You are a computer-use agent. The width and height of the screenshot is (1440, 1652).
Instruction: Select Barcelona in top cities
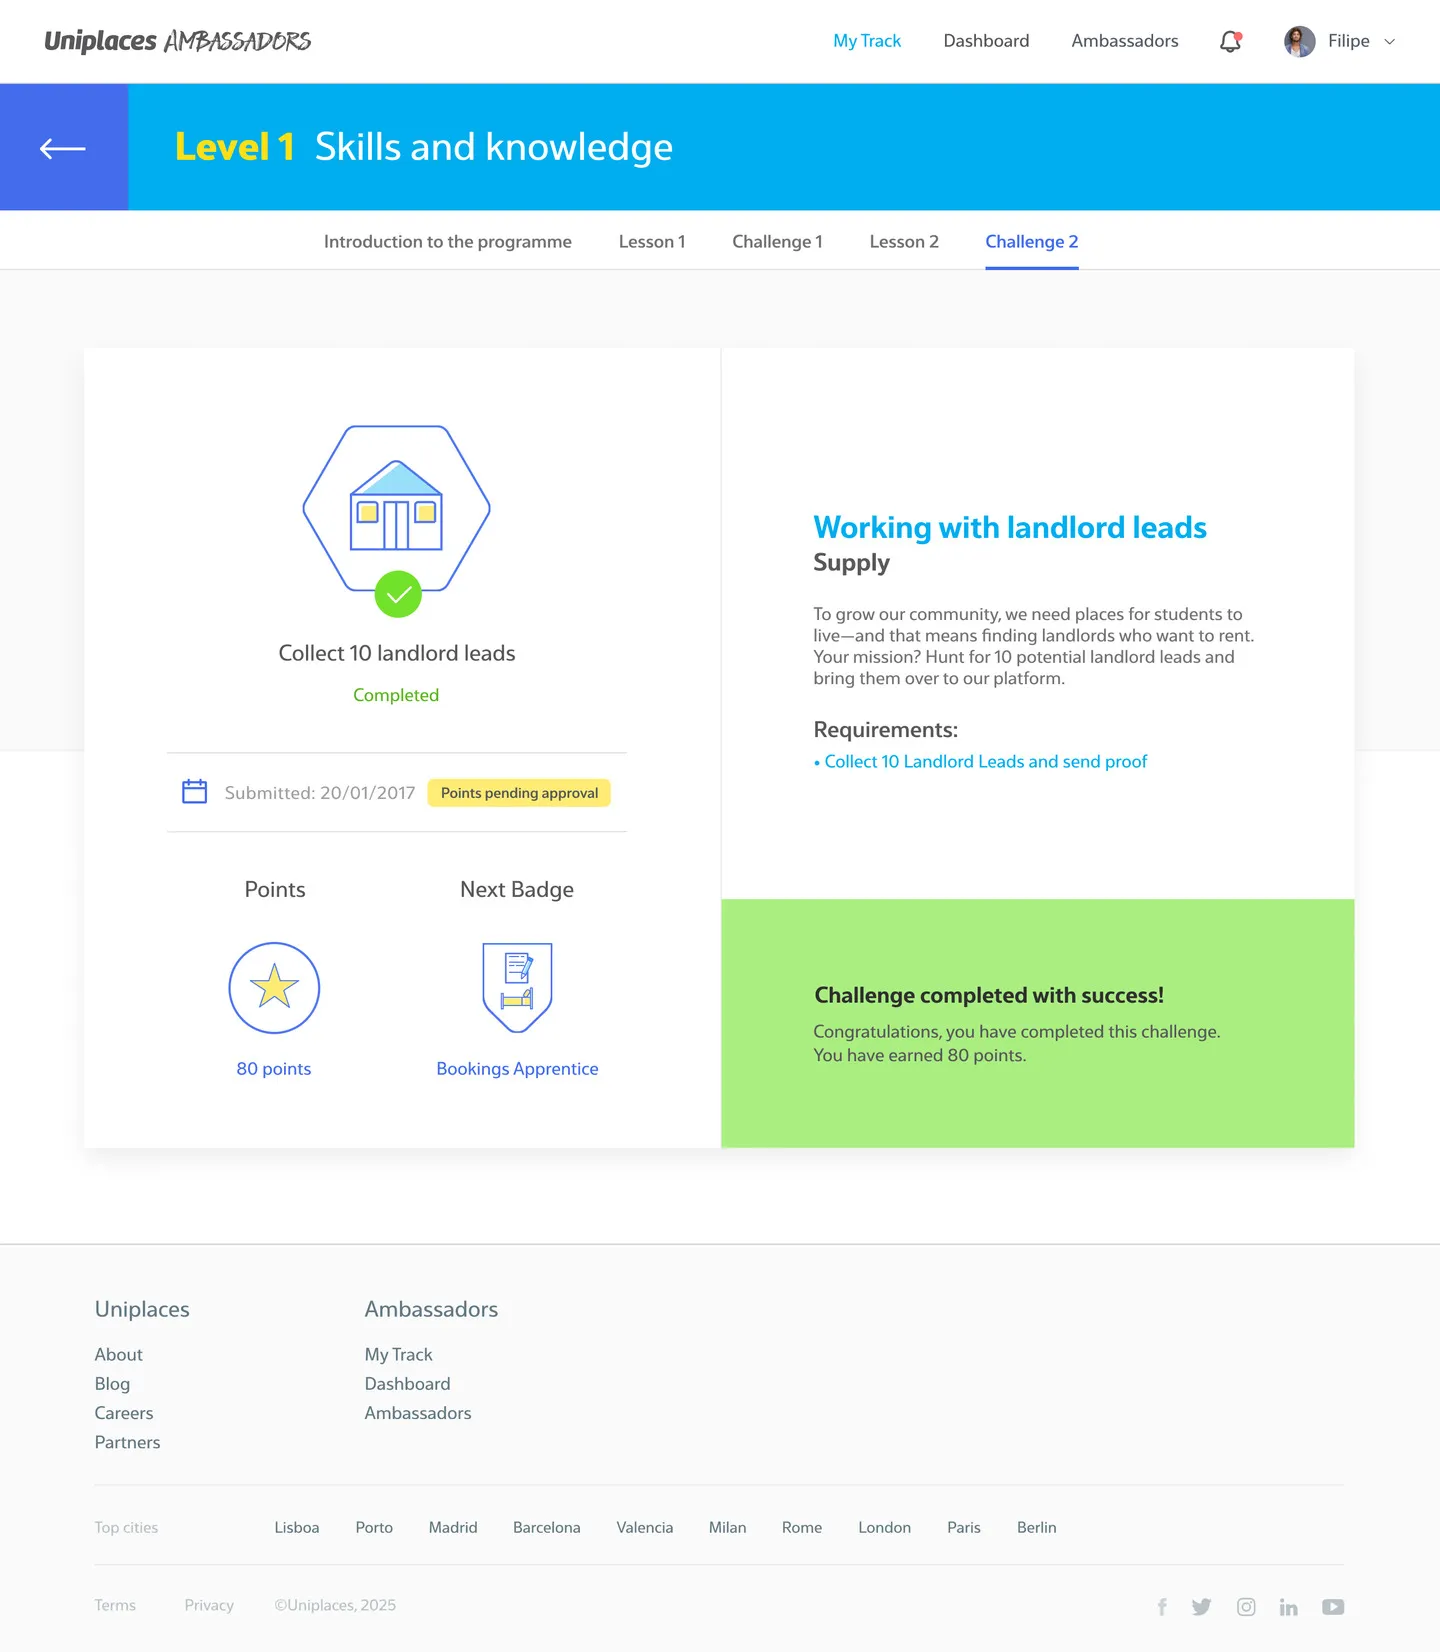546,1528
